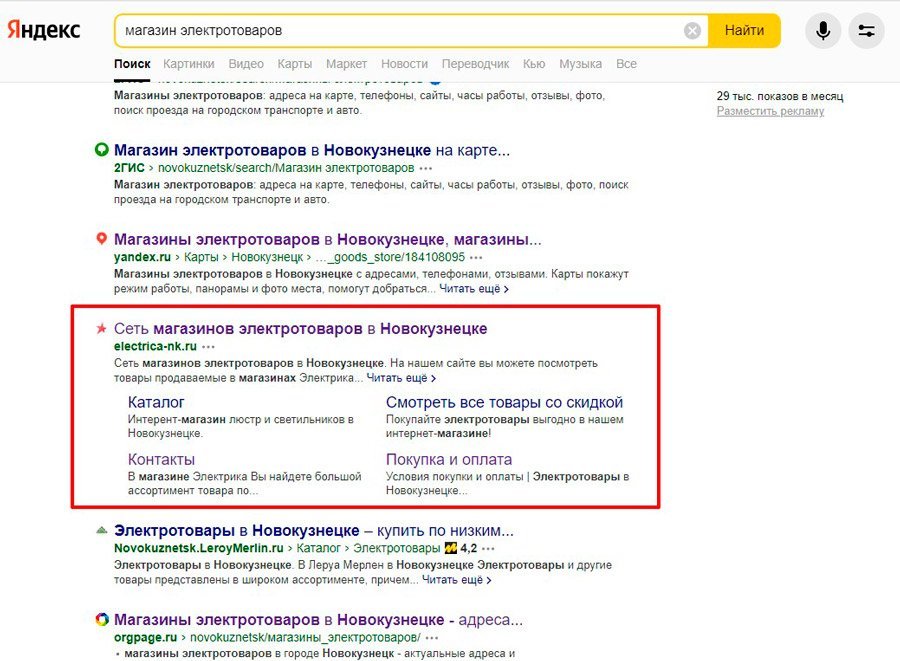Click Novokuznetsk.LeroyMerlin.ru URL link
Screen dimensions: 900x661
click(199, 549)
